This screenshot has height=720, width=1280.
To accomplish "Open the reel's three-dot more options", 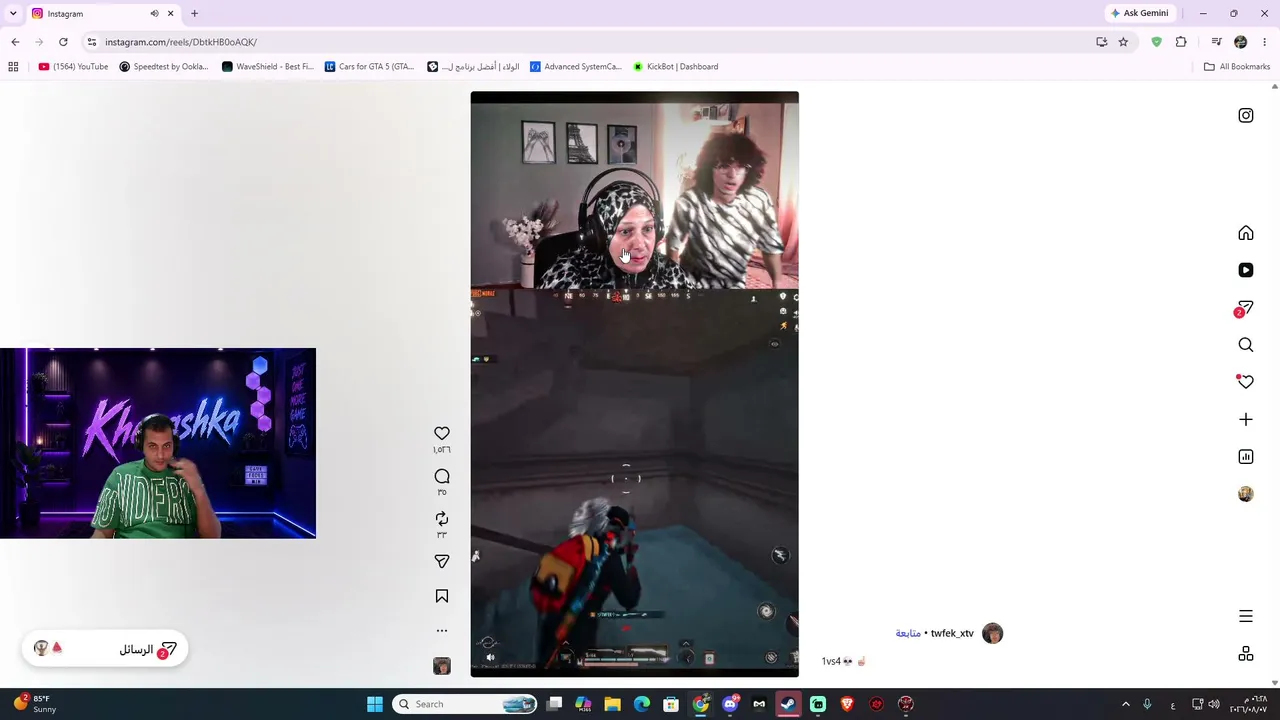I will tap(442, 630).
